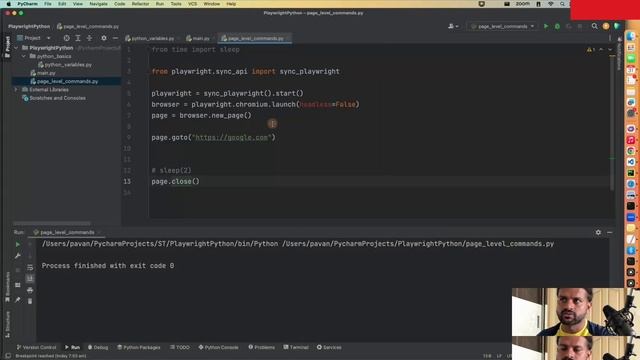This screenshot has height=360, width=640.
Task: Run the page_level_commands configuration from the toolbar
Action: coord(546,26)
